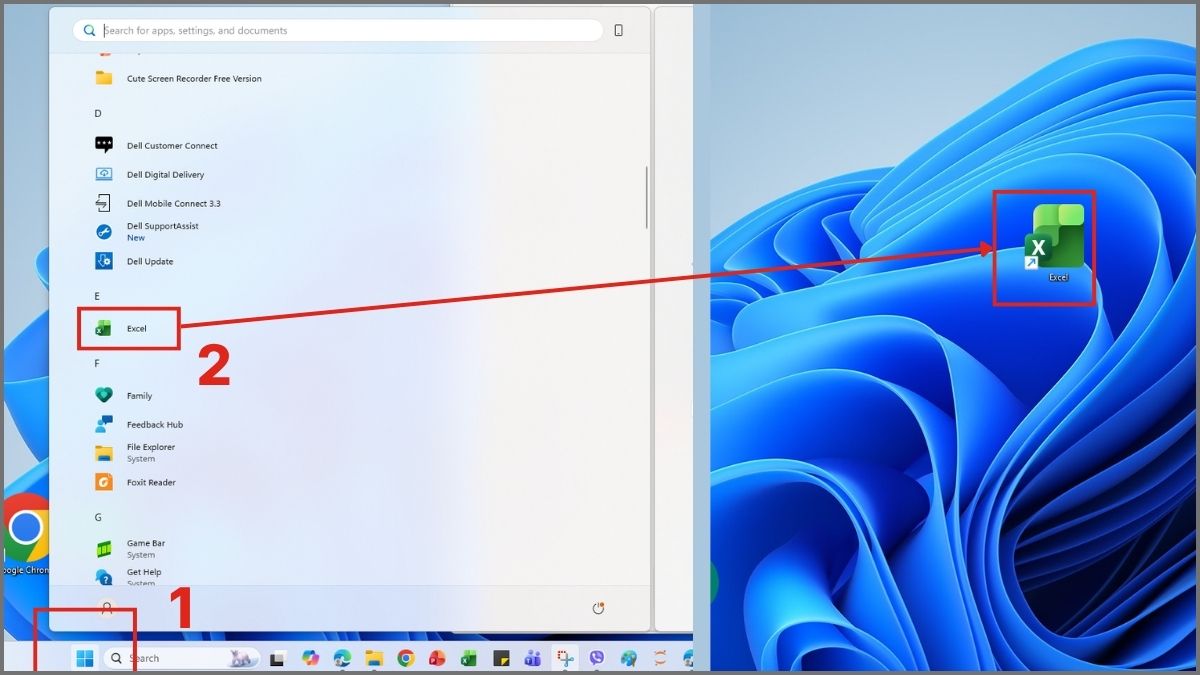Open the Excel shortcut on the desktop
The width and height of the screenshot is (1200, 675).
[1054, 242]
